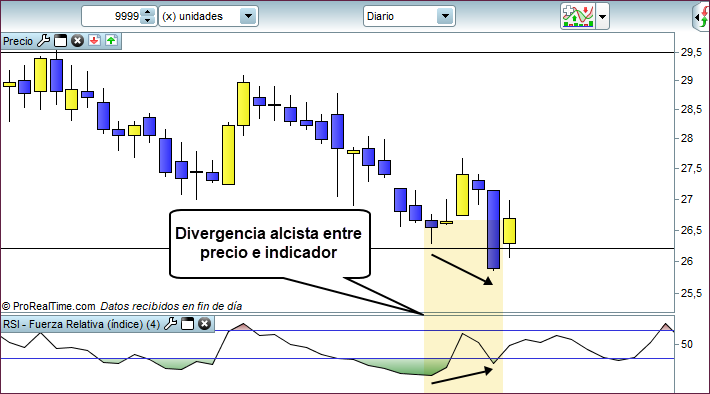Screen dimensions: 710x394
Task: Click the 28,5 price axis label
Action: 691,109
